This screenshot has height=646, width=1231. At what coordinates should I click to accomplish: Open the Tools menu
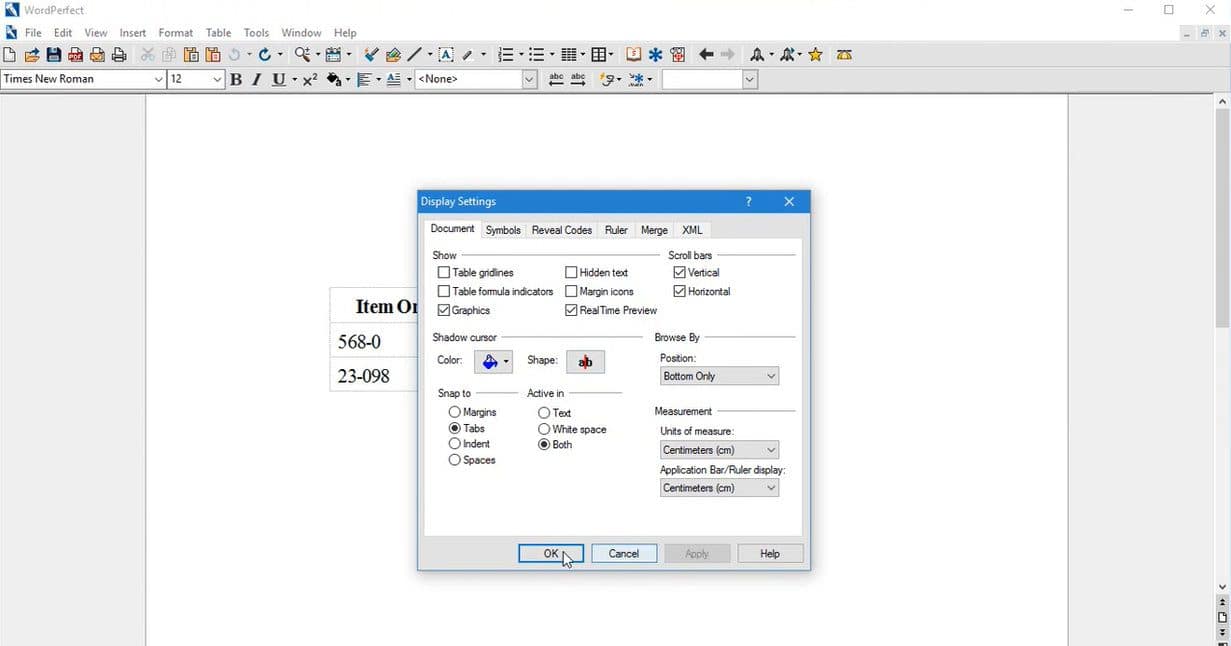[256, 32]
